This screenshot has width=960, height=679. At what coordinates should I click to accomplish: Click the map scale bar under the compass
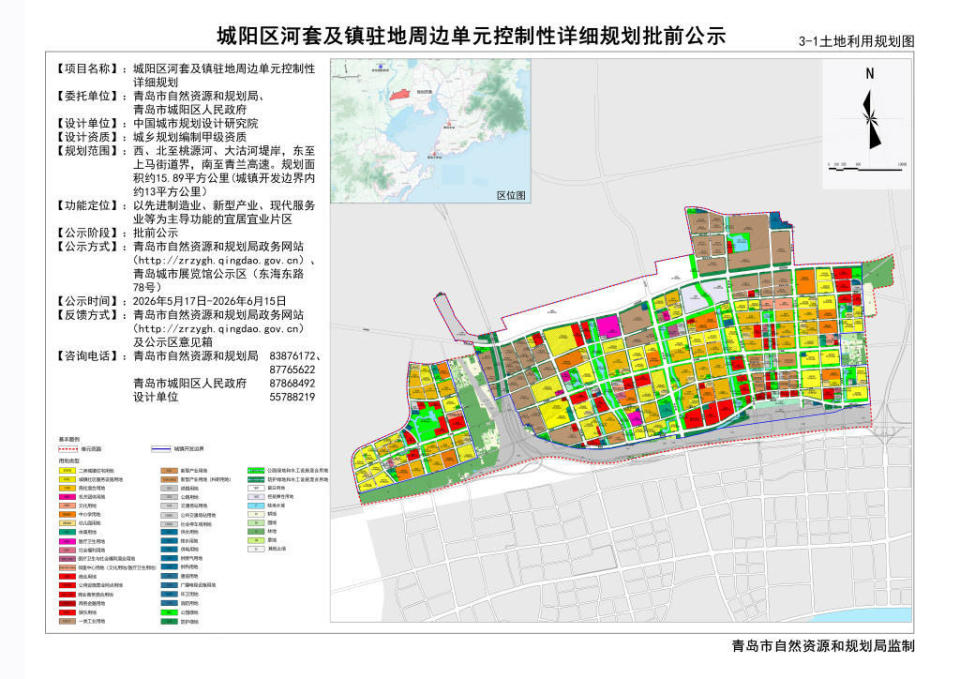click(865, 167)
